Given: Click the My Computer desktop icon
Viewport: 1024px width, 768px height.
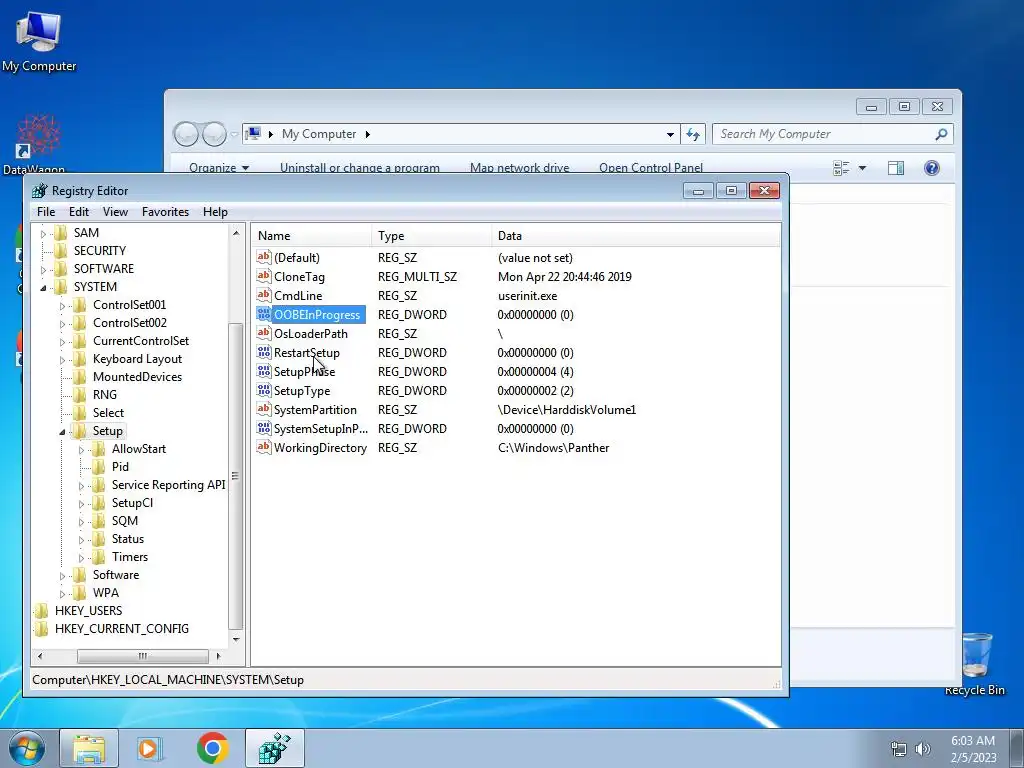Looking at the screenshot, I should [x=39, y=40].
